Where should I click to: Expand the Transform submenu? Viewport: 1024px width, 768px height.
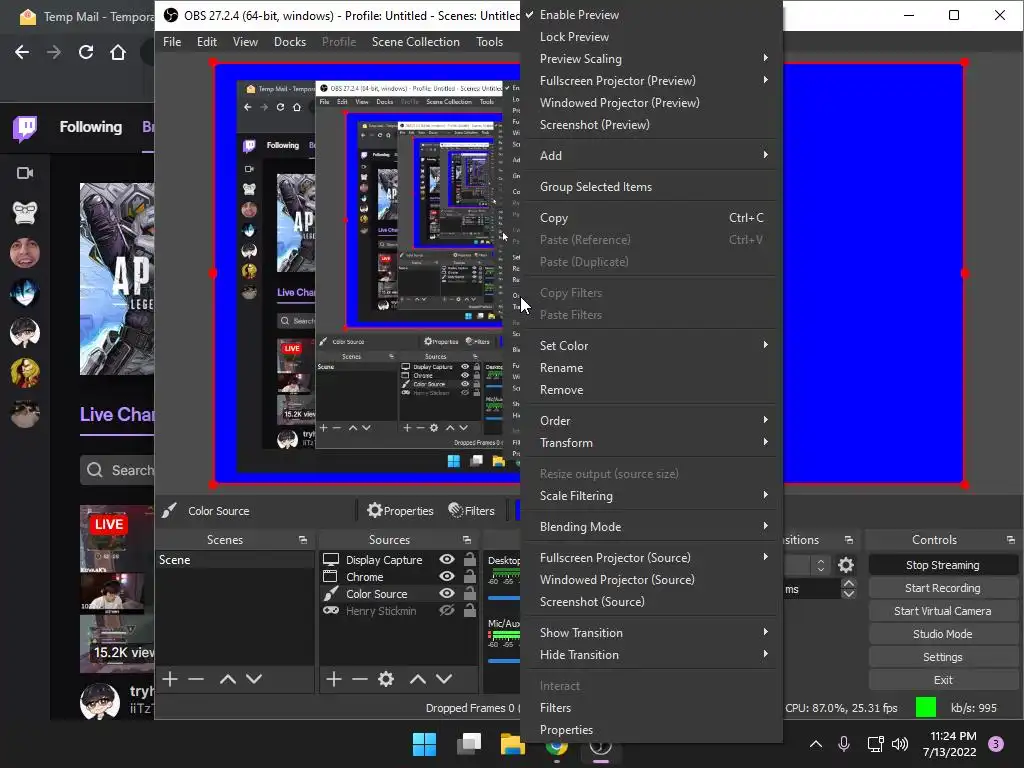click(x=651, y=443)
